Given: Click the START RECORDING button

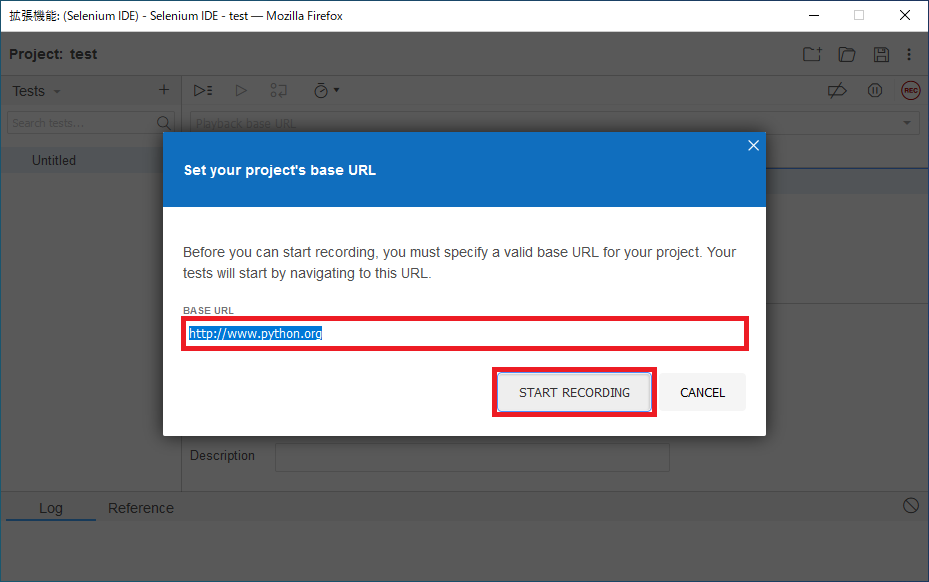Looking at the screenshot, I should pyautogui.click(x=574, y=392).
